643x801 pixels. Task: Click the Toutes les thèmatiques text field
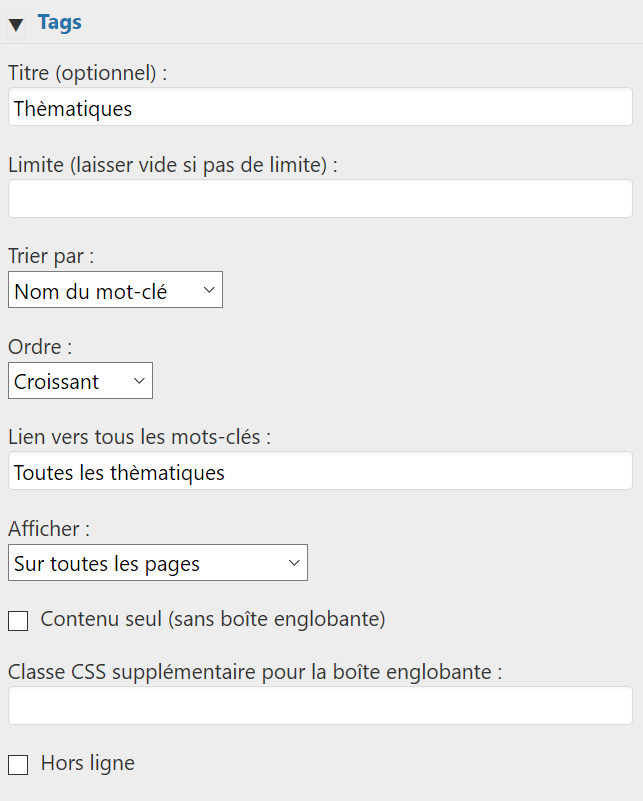320,472
